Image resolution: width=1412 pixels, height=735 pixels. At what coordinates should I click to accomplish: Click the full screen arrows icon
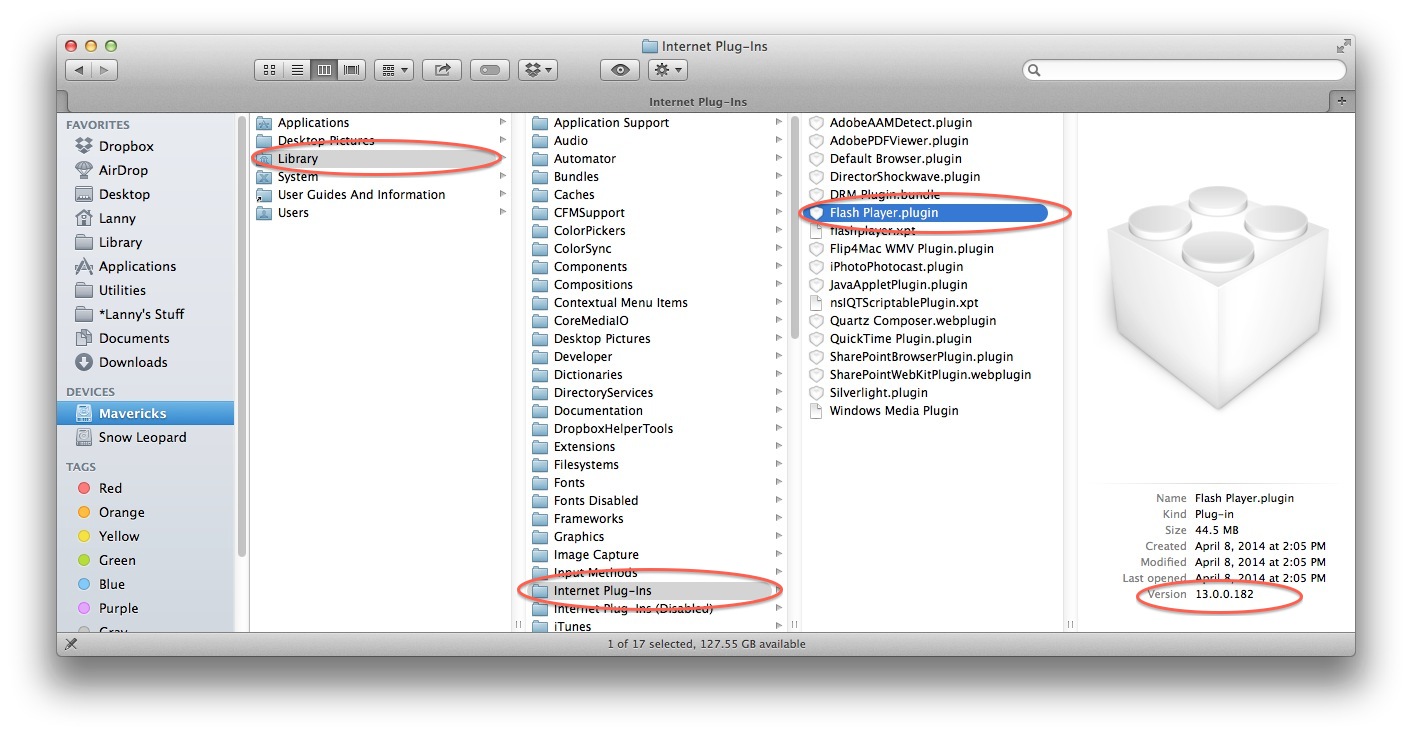(x=1343, y=46)
